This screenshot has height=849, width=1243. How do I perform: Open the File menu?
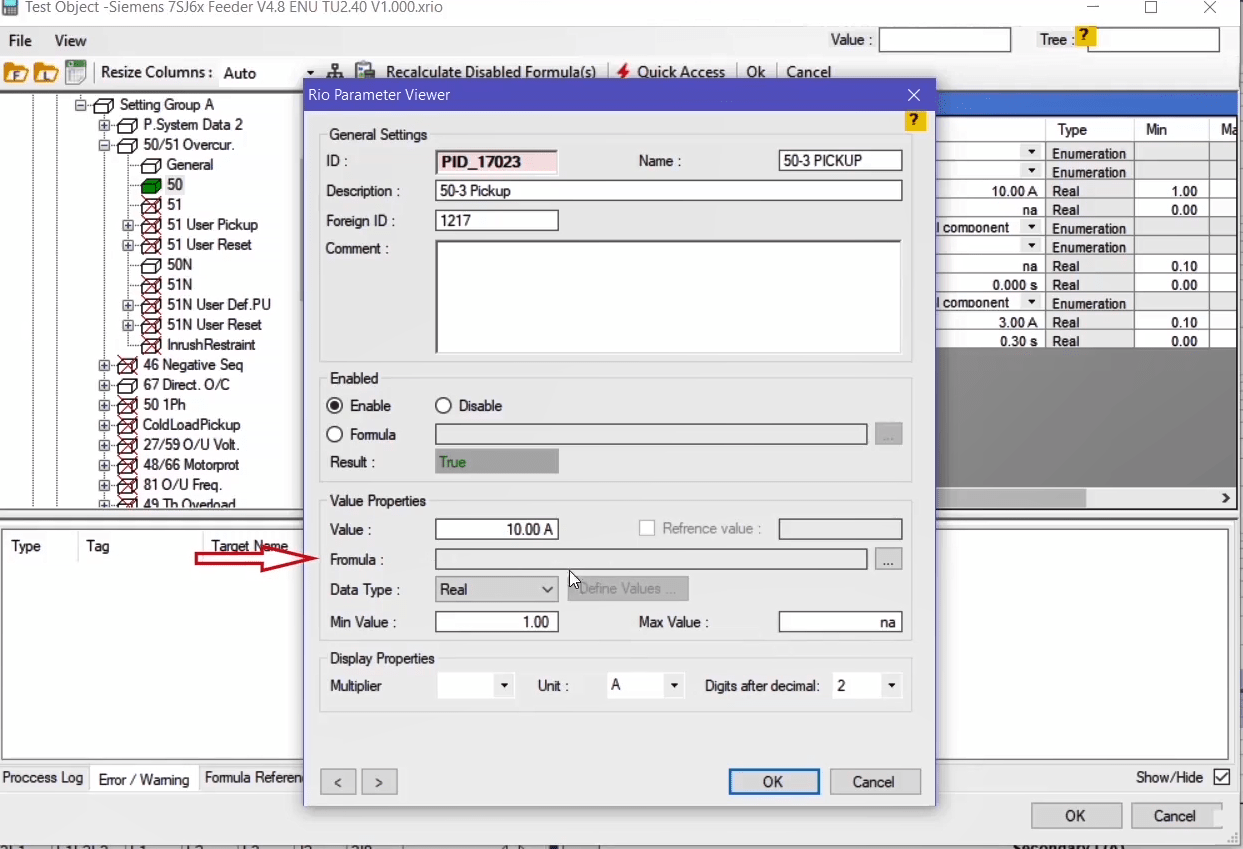click(20, 41)
